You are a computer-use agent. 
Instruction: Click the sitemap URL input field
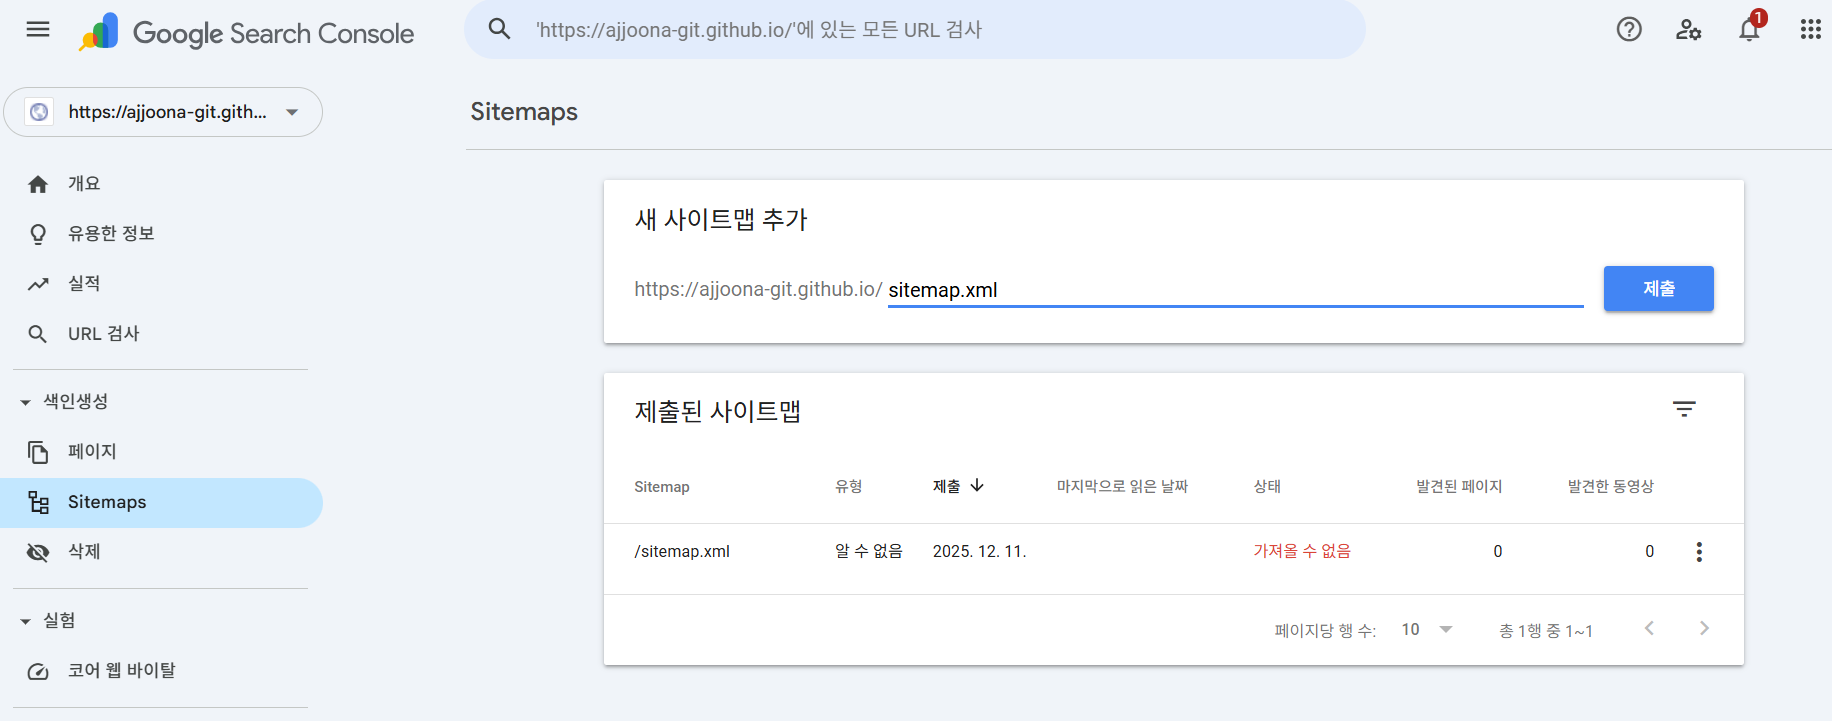coord(1234,290)
